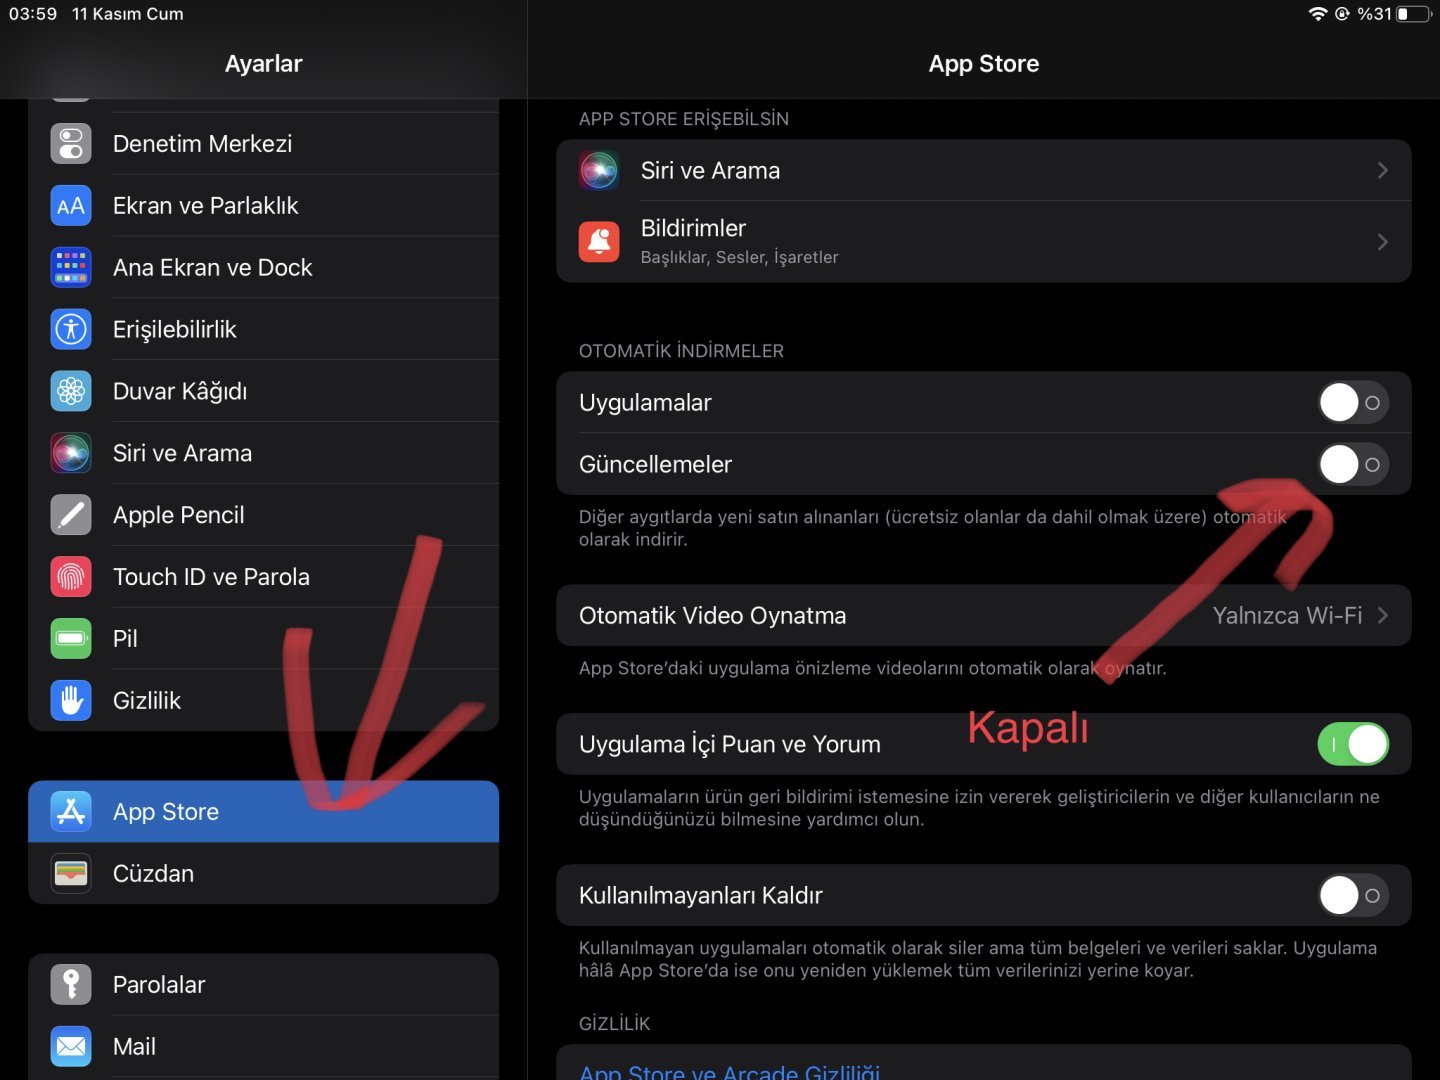Tap the Touch ID fingerprint icon
The image size is (1440, 1080).
(x=71, y=577)
